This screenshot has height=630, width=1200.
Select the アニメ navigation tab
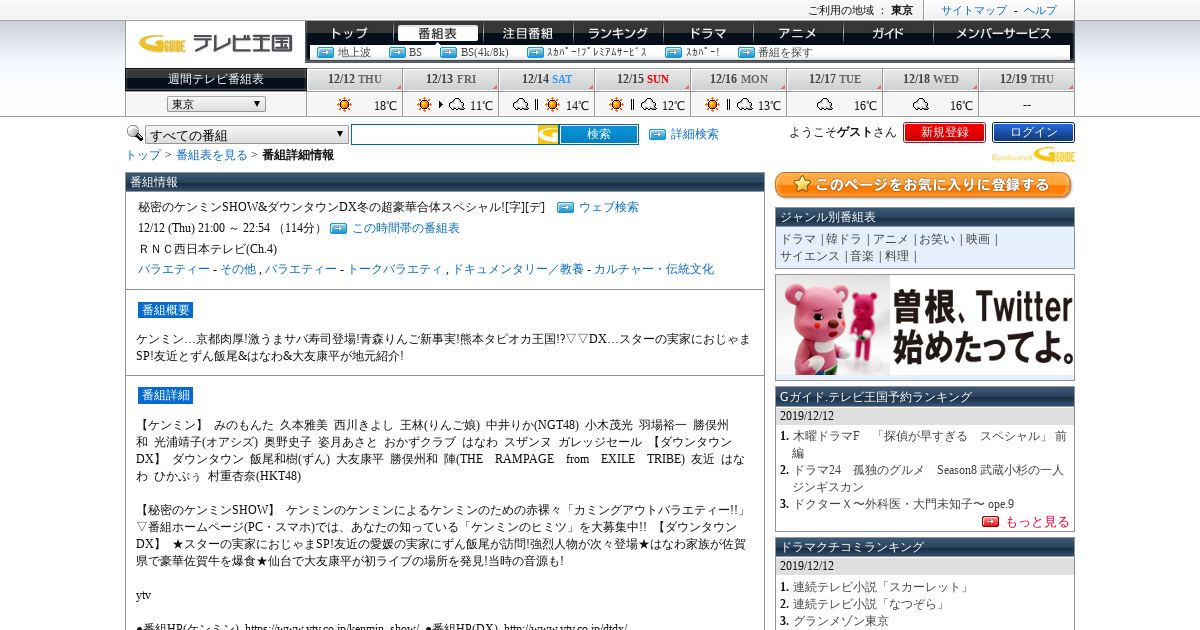(797, 33)
